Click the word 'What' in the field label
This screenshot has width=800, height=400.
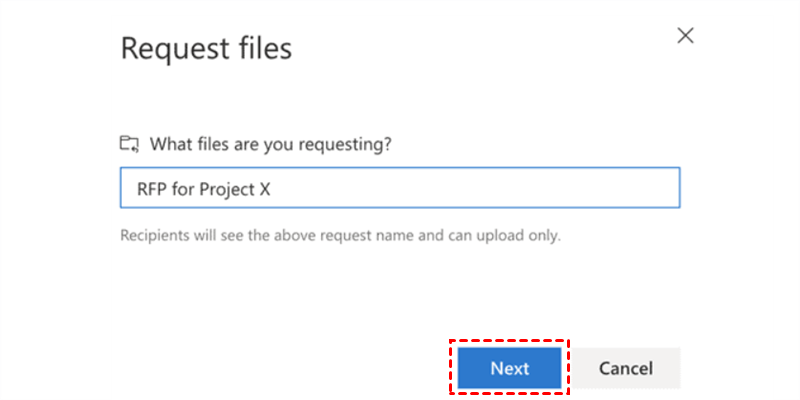click(x=169, y=144)
